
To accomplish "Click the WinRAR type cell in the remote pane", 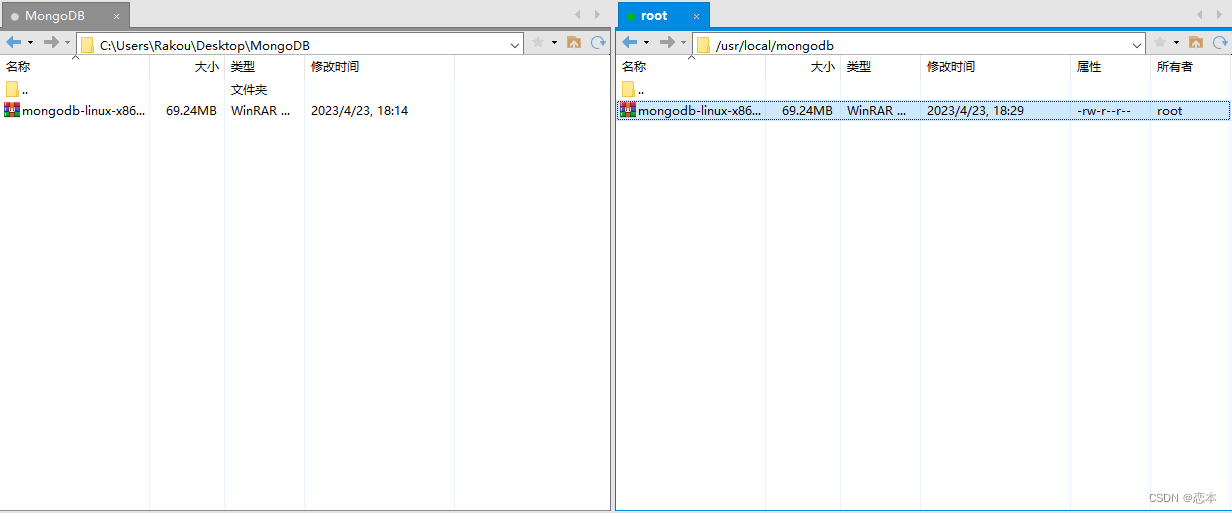I will click(877, 111).
